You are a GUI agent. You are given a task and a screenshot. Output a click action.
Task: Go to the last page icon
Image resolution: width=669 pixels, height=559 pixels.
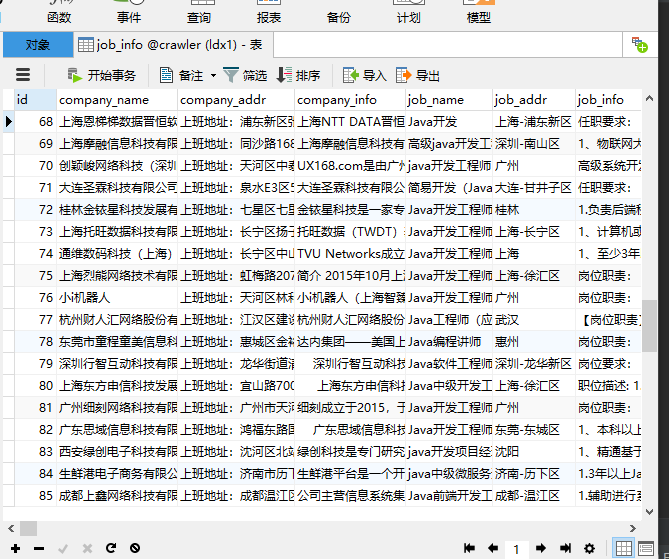tap(565, 548)
